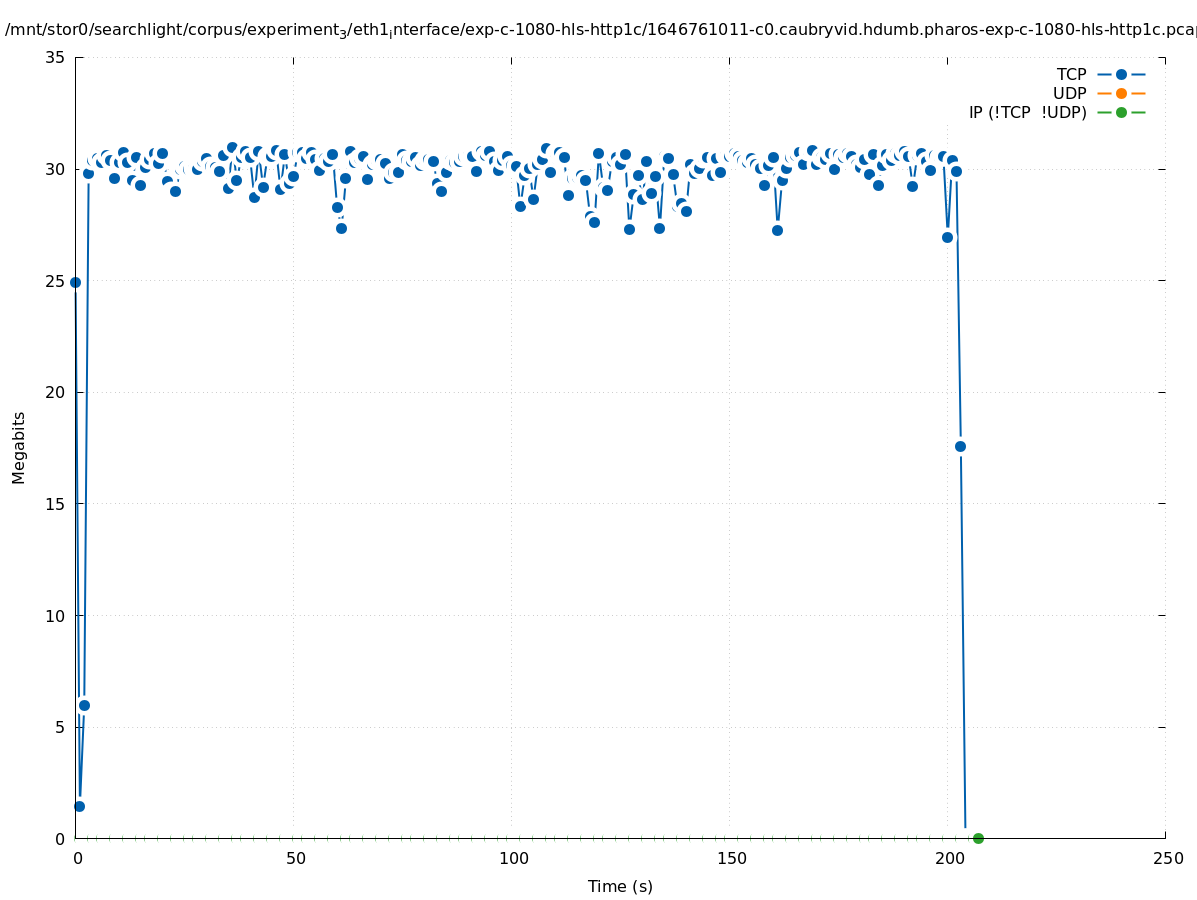Viewport: 1197px width, 900px height.
Task: Click the TCP data point near 17.5 Megabits
Action: tap(960, 446)
